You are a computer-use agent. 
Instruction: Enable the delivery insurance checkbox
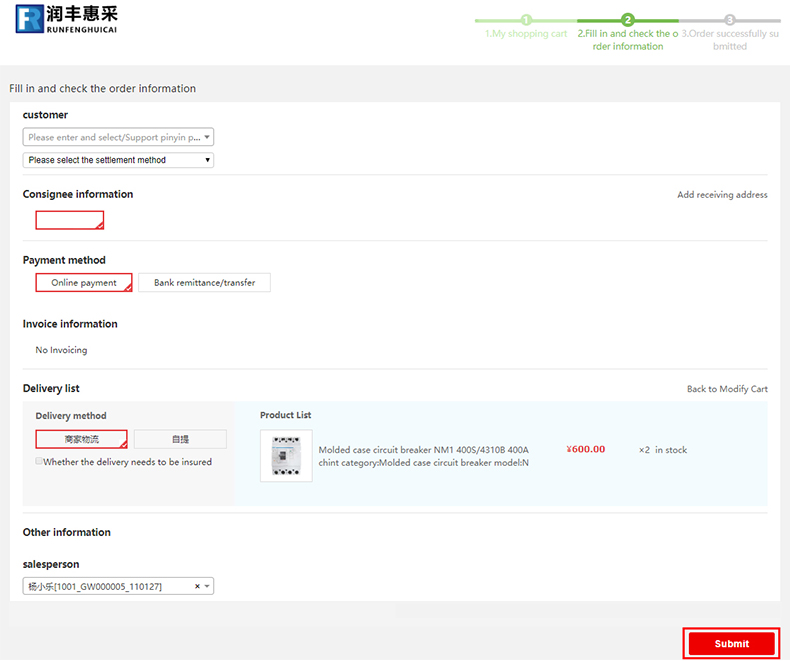click(x=39, y=462)
